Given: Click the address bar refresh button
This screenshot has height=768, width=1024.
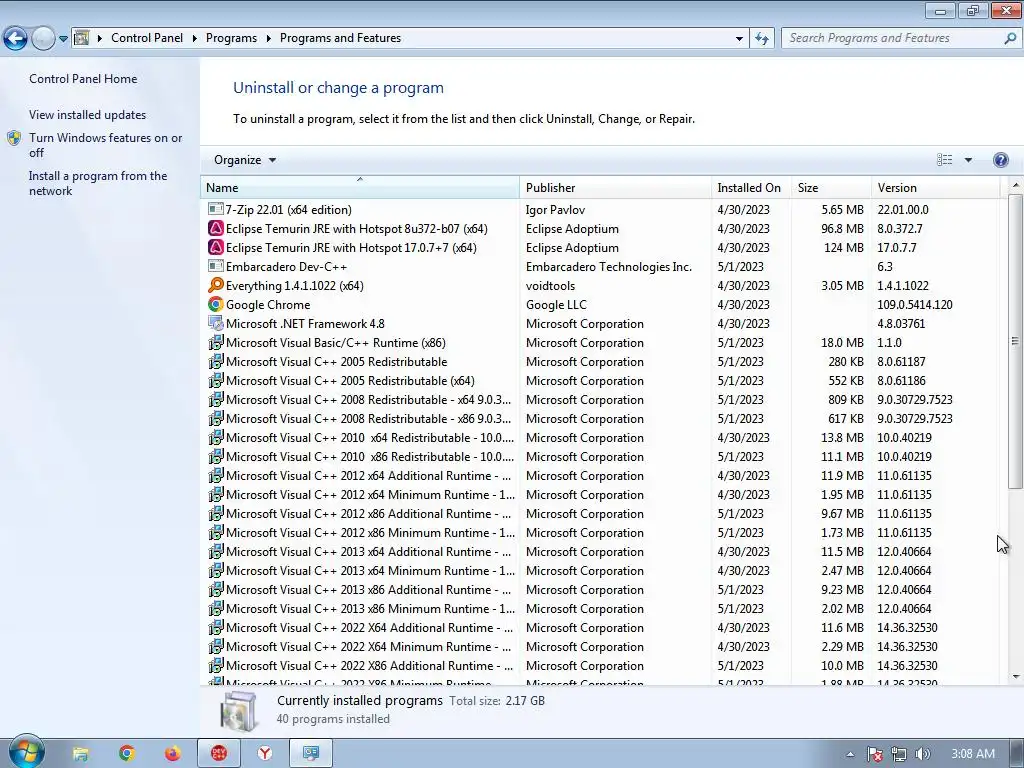Looking at the screenshot, I should 761,38.
